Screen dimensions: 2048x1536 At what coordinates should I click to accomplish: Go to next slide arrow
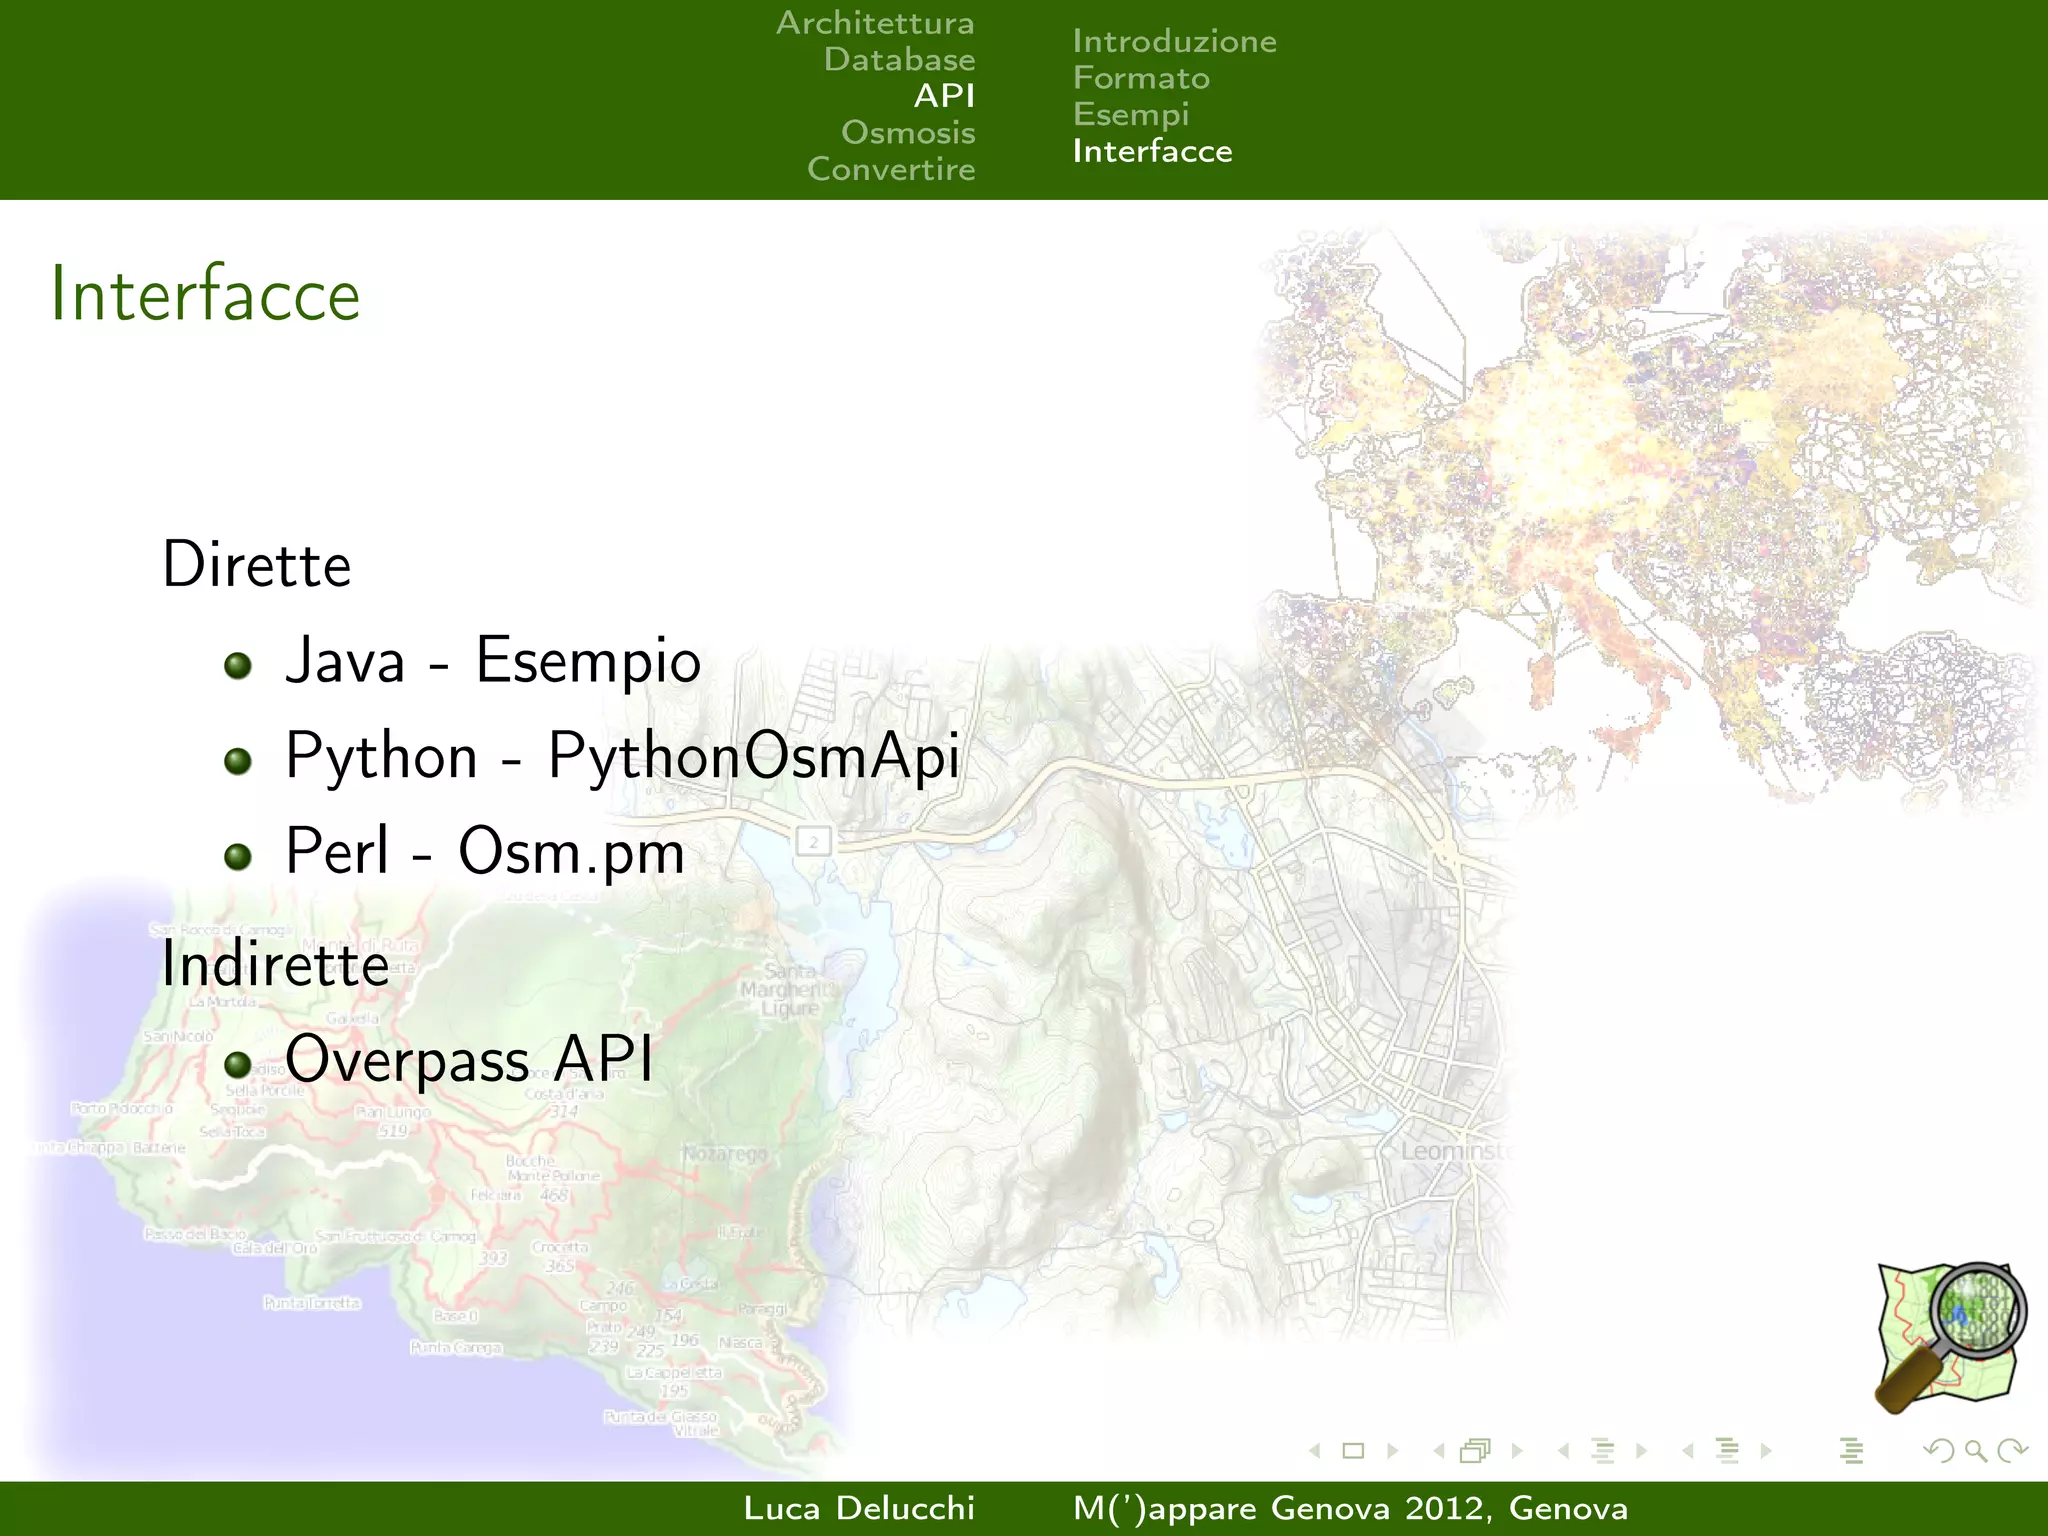(1392, 1451)
